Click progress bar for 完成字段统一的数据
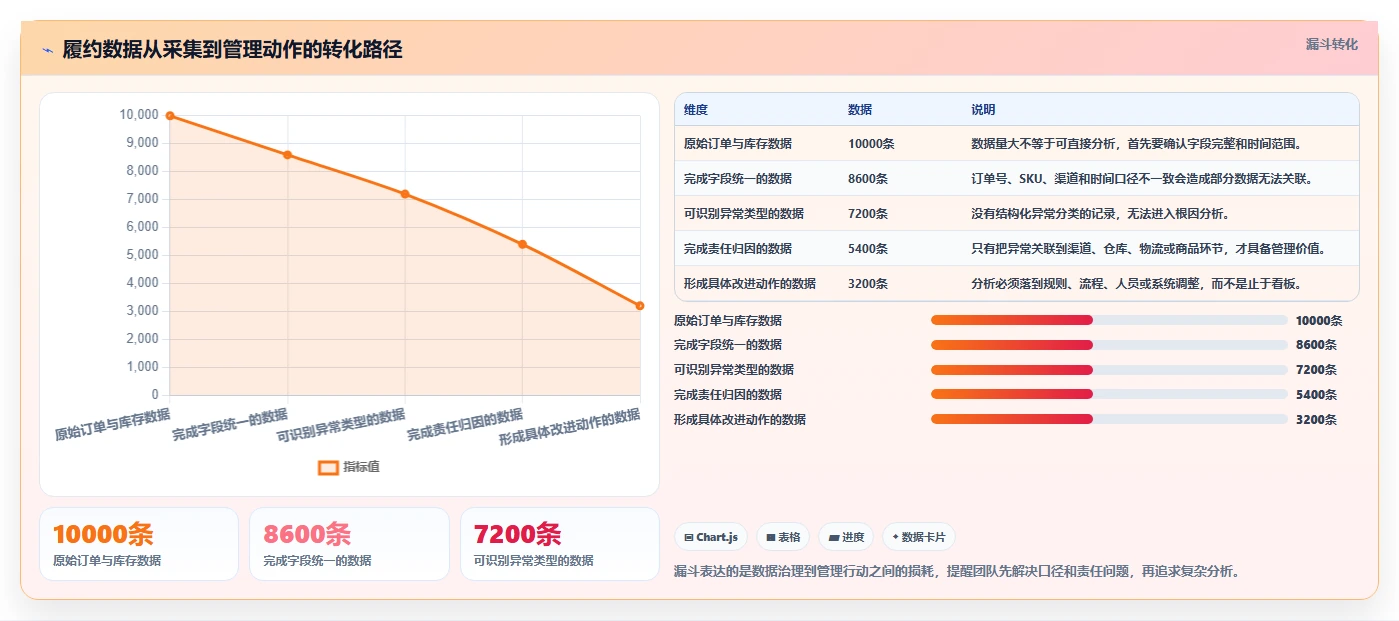 click(x=1109, y=345)
